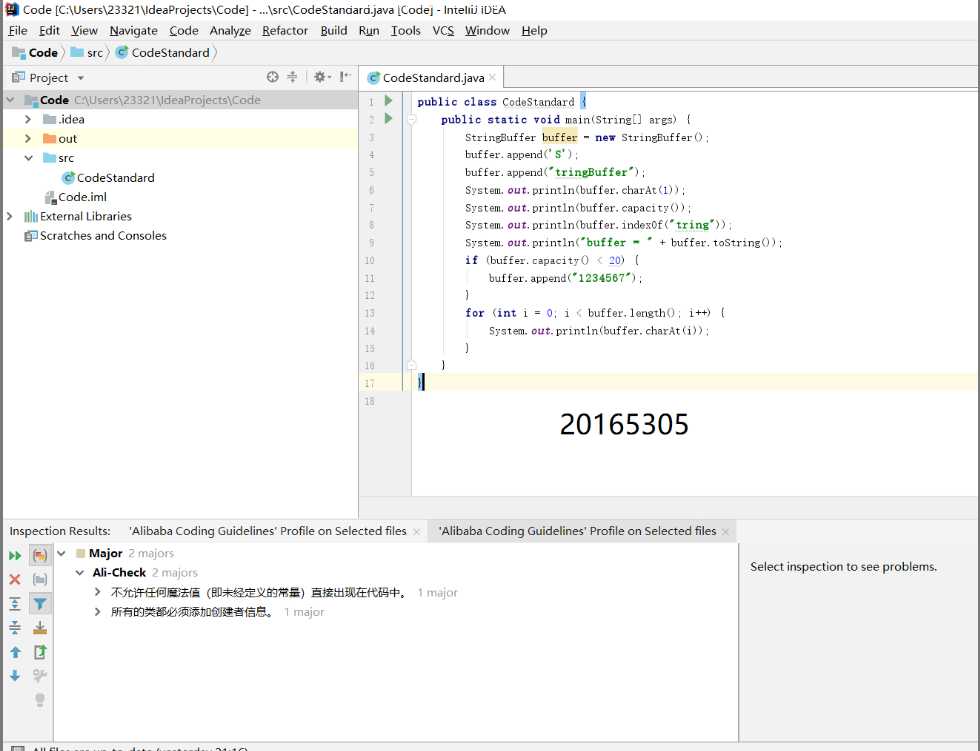980x751 pixels.
Task: Open Analyze menu
Action: click(x=230, y=31)
